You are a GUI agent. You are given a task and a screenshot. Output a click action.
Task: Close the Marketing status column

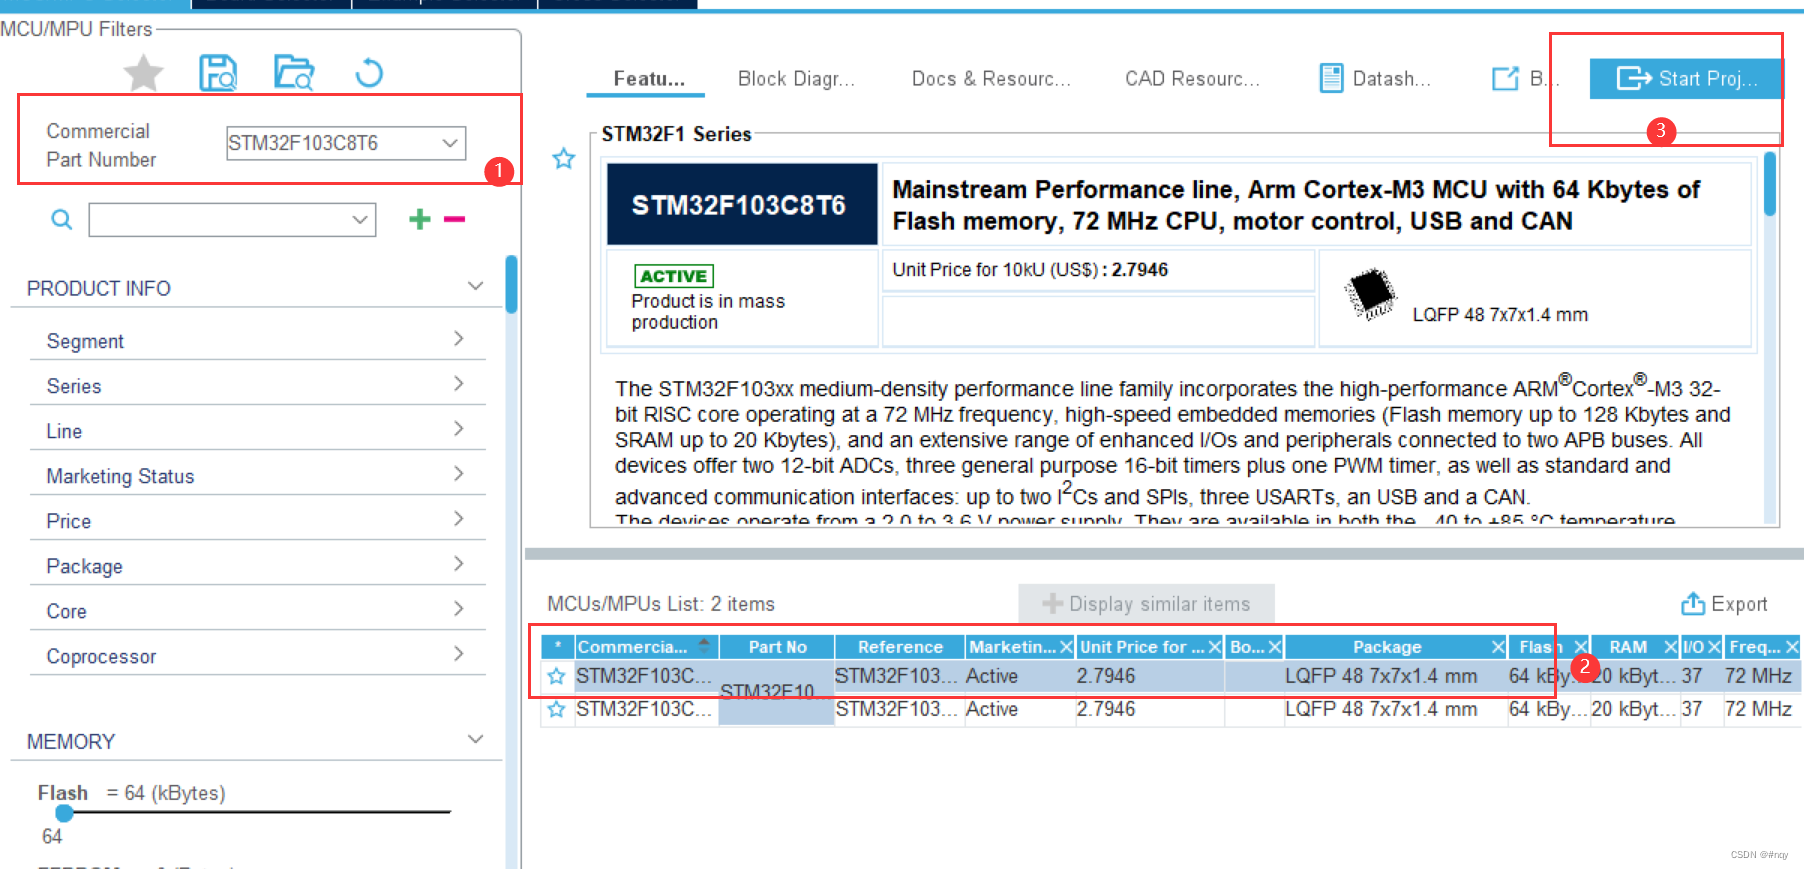coord(1066,647)
